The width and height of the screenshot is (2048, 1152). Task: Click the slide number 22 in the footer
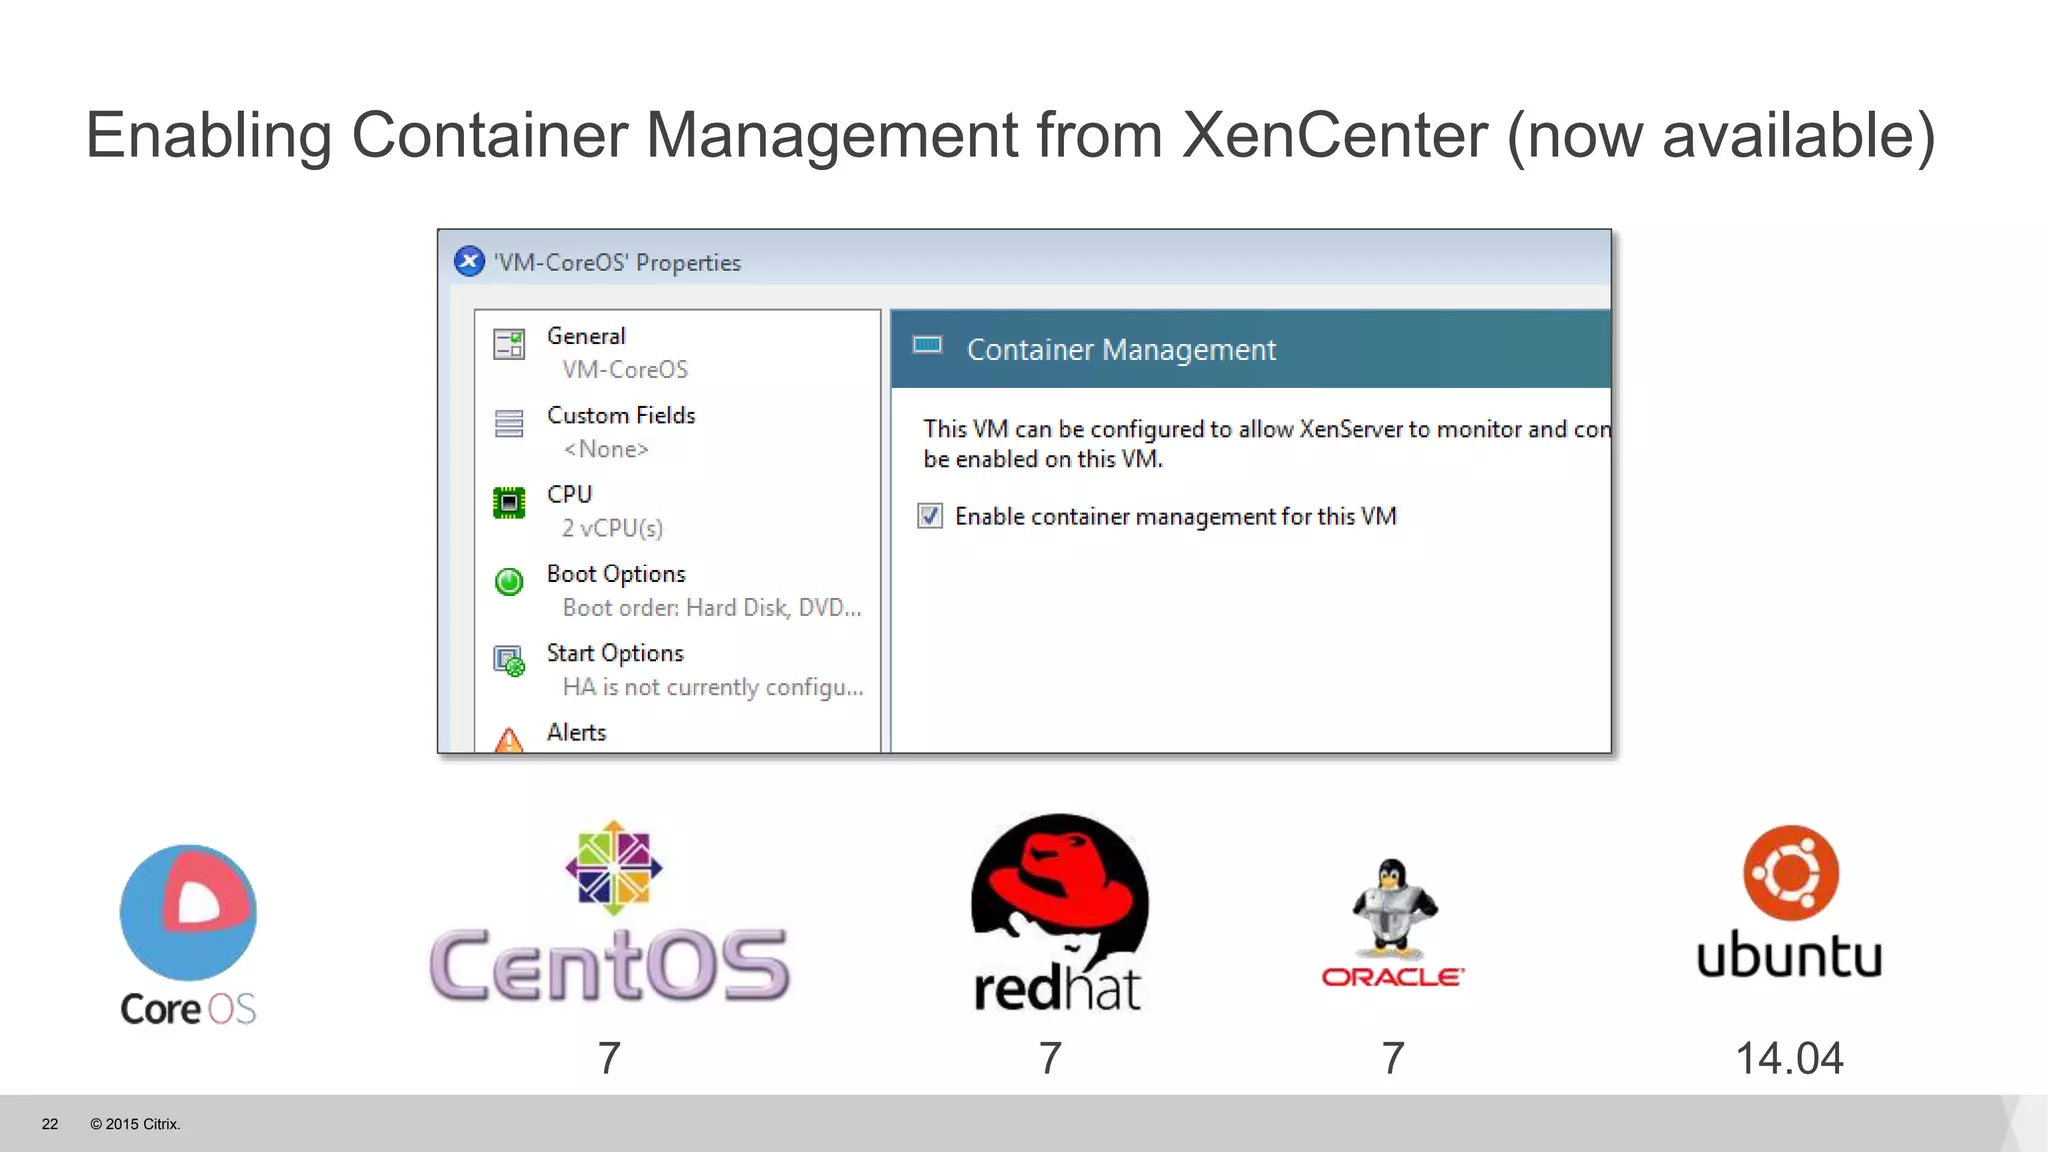pos(50,1124)
